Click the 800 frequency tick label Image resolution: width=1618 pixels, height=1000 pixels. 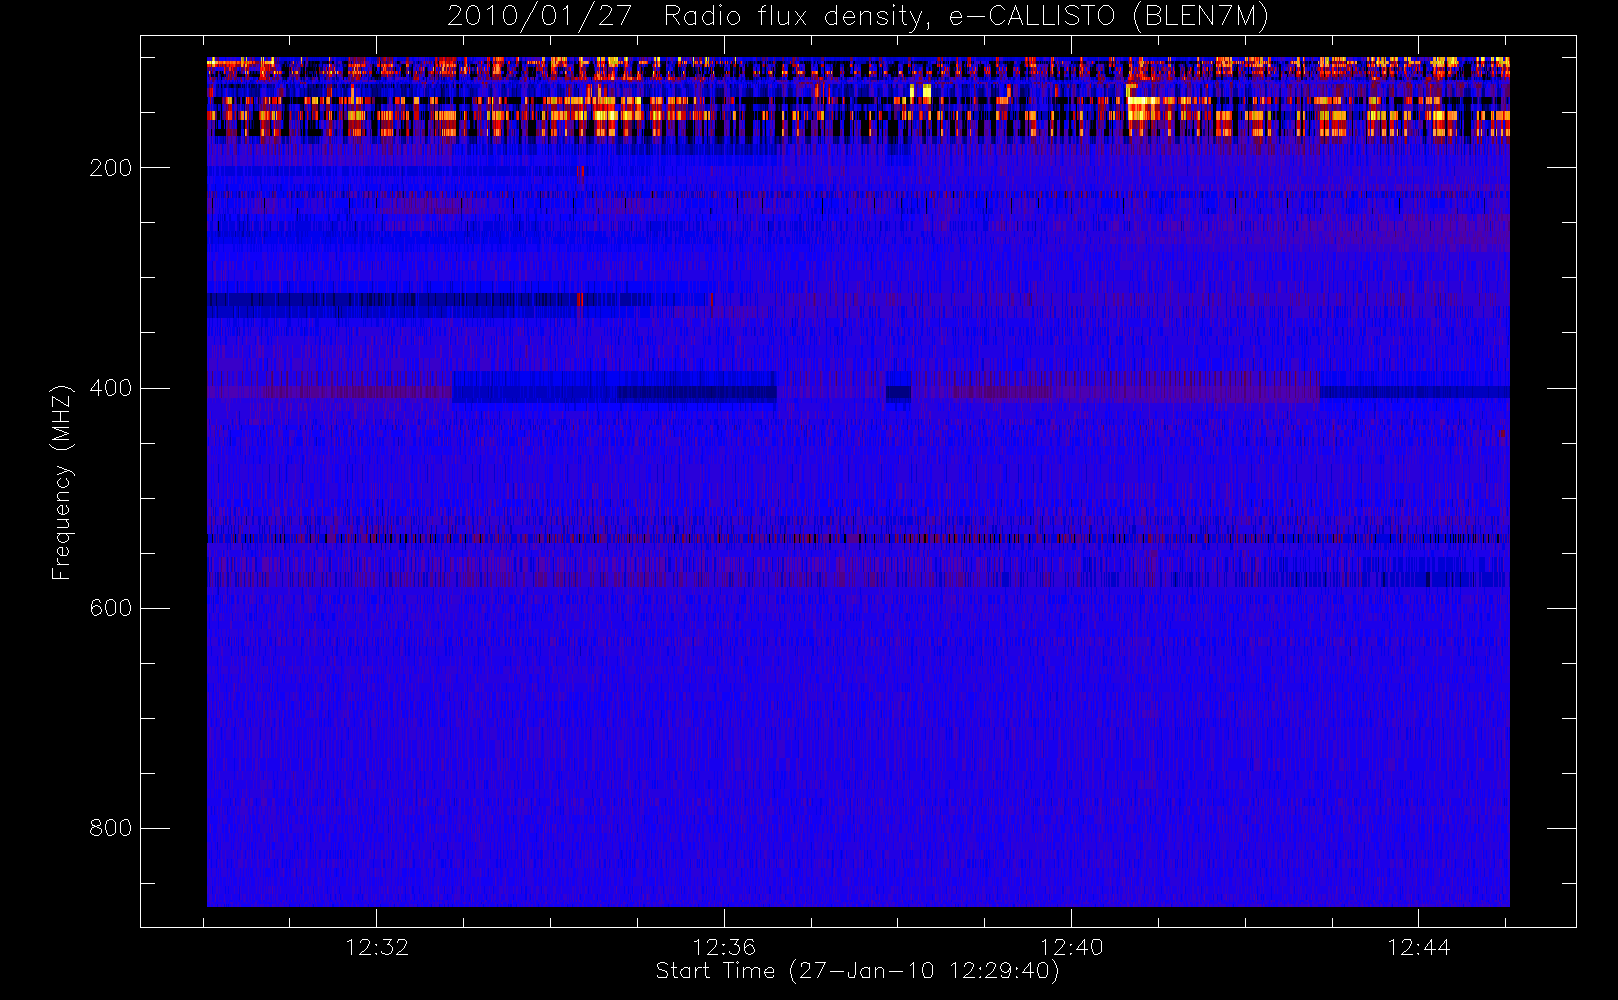[x=111, y=828]
